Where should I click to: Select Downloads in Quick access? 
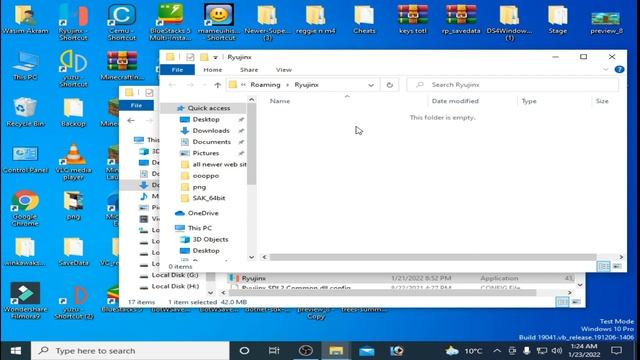(x=211, y=131)
